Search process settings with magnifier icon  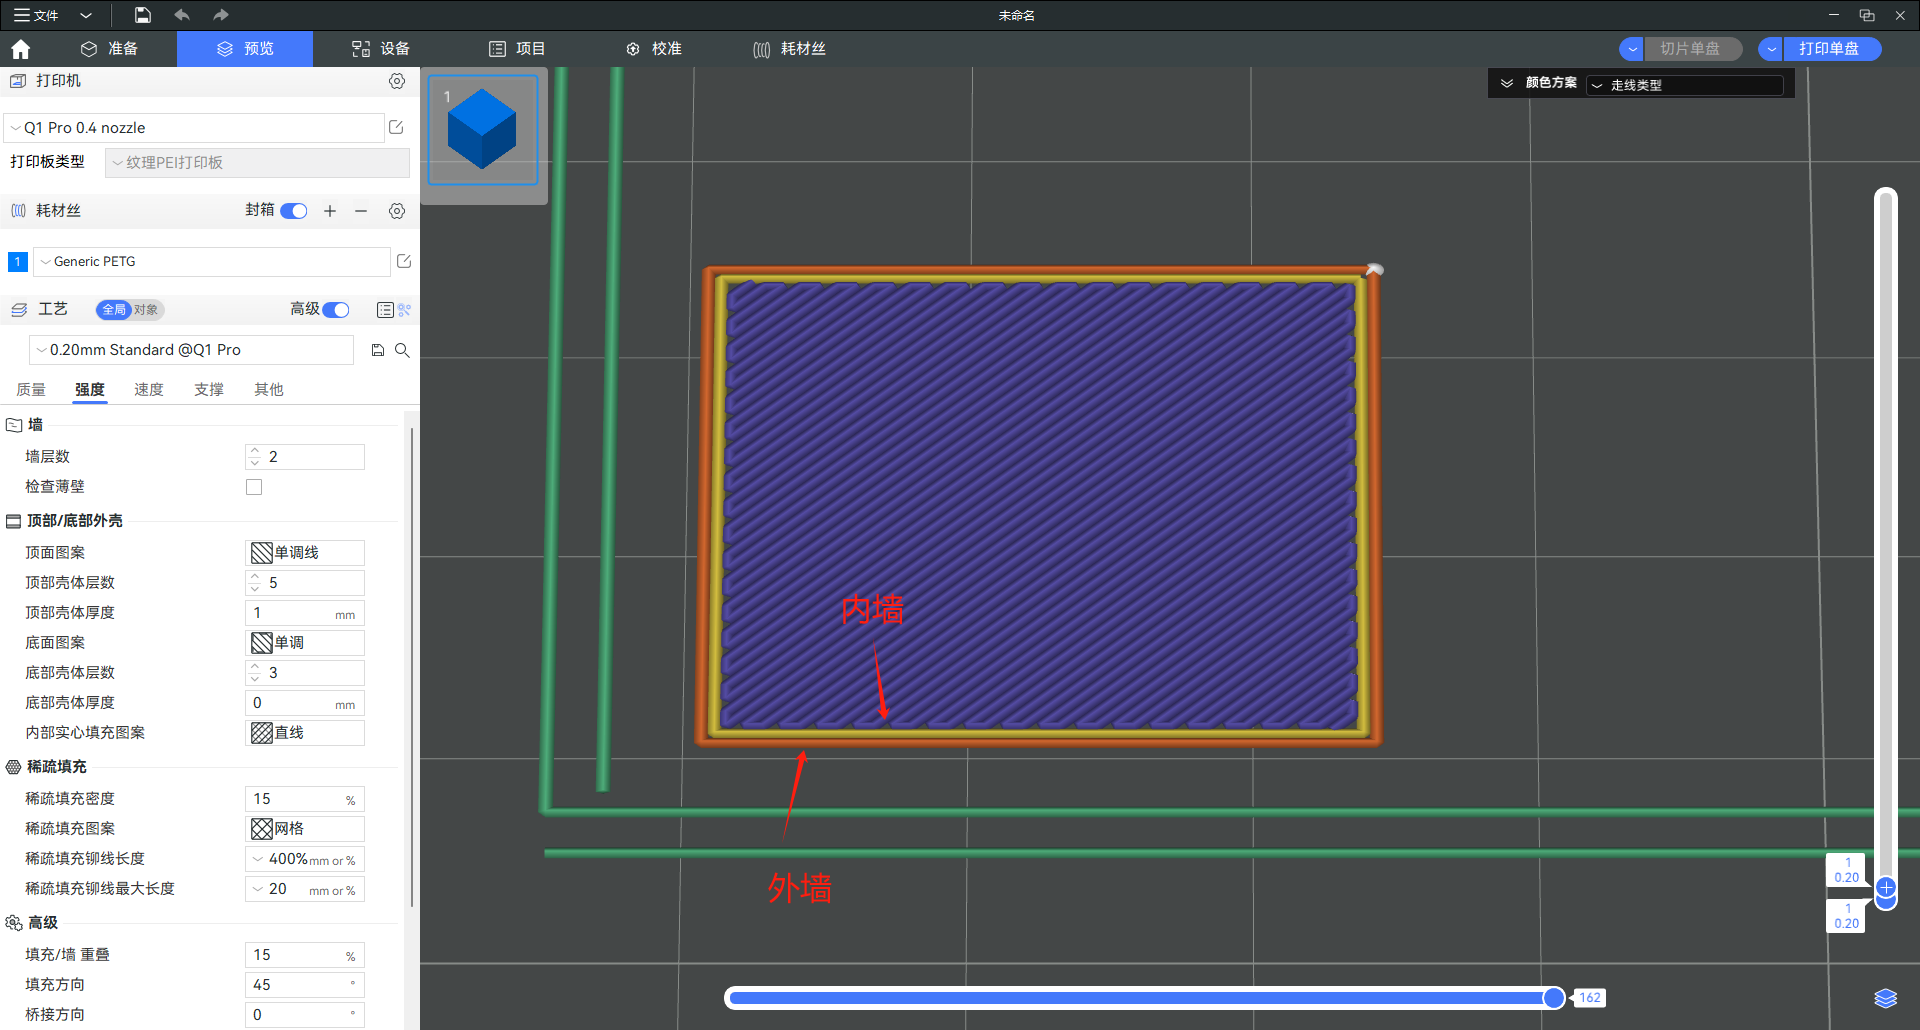pos(402,350)
